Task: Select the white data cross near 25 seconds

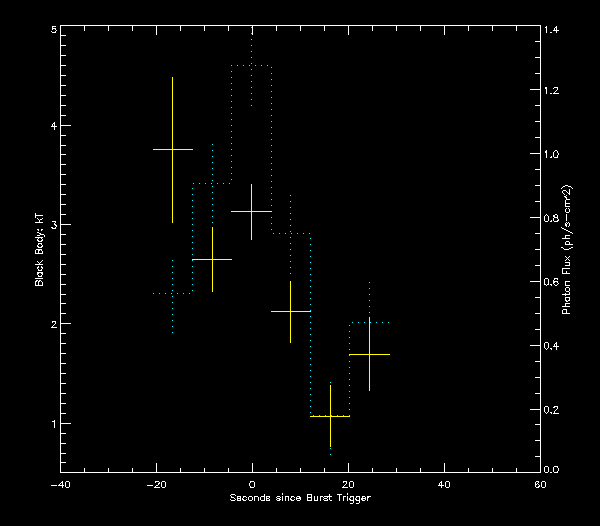Action: 369,355
